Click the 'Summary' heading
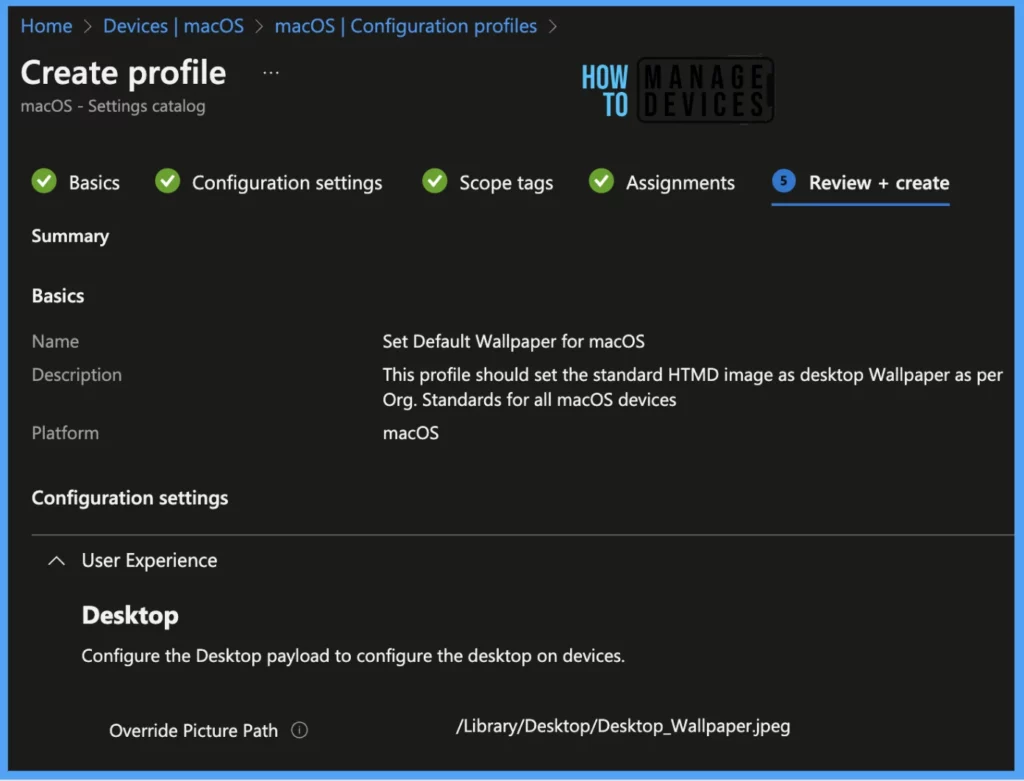Screen dimensions: 1024x781 (x=70, y=236)
